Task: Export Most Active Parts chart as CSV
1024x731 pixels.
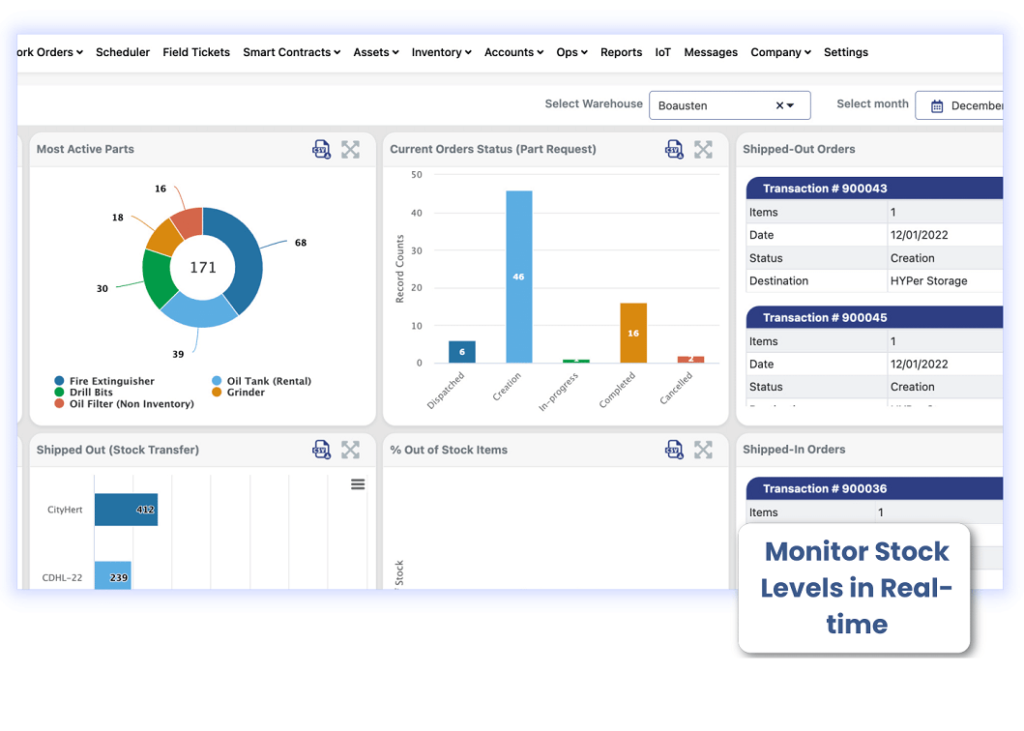Action: (x=321, y=149)
